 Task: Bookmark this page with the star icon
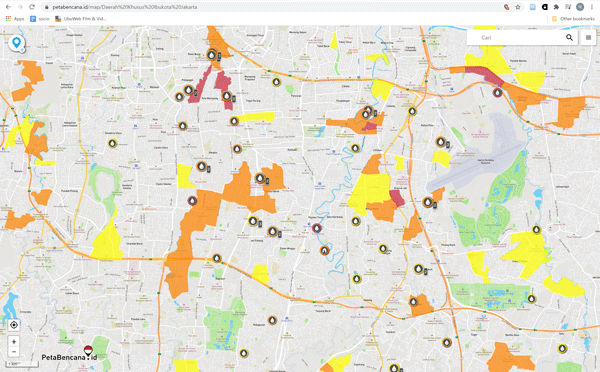[x=518, y=7]
